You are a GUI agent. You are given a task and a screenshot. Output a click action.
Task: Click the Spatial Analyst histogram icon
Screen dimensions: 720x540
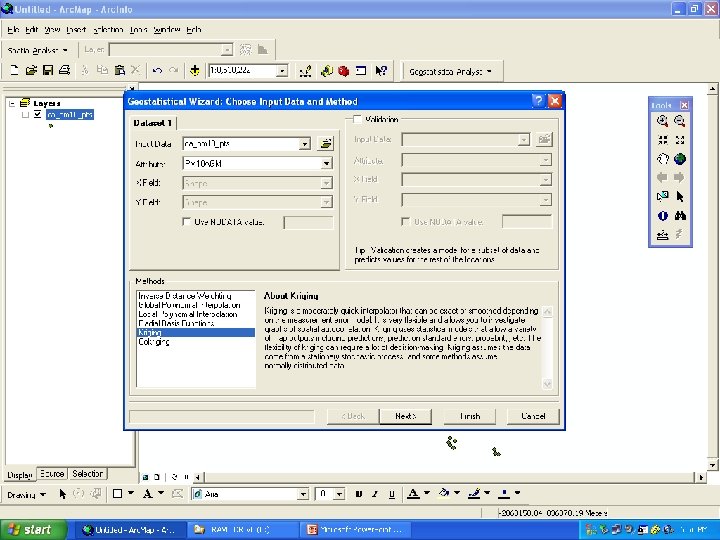(263, 50)
